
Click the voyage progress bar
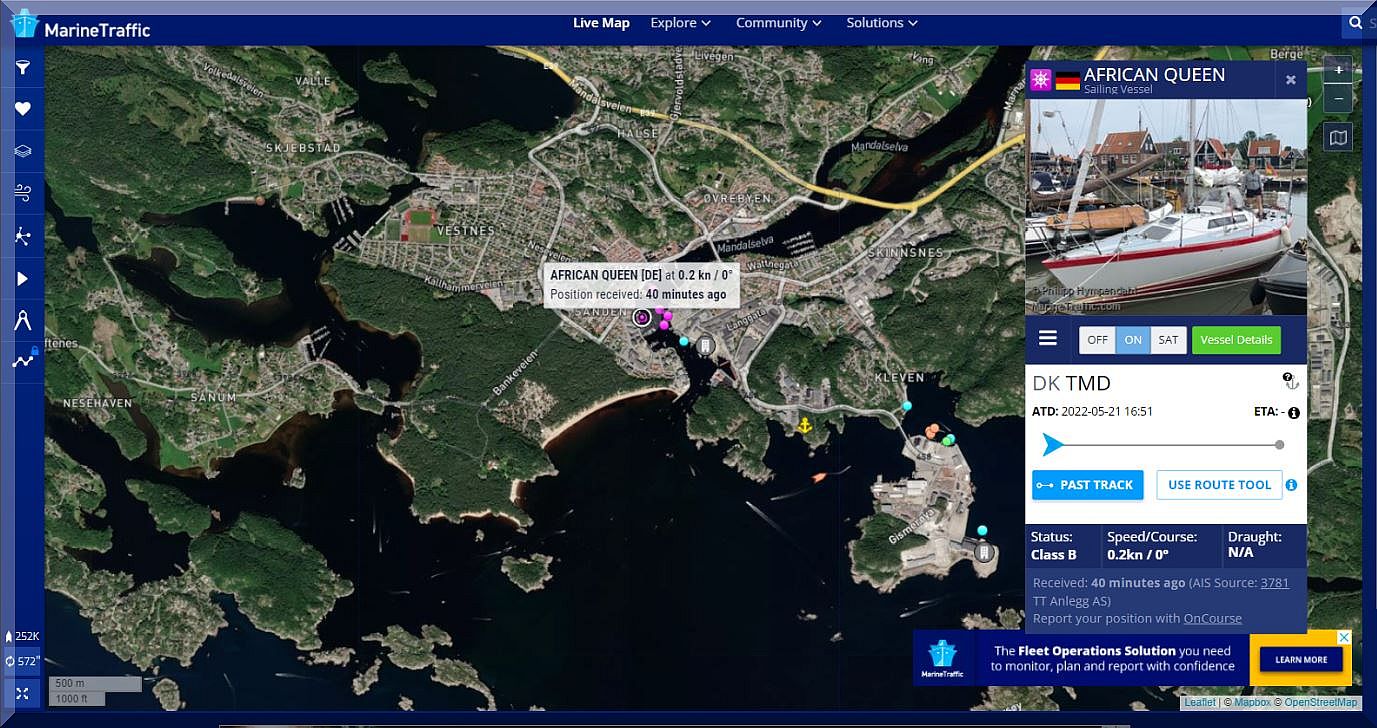click(1165, 445)
